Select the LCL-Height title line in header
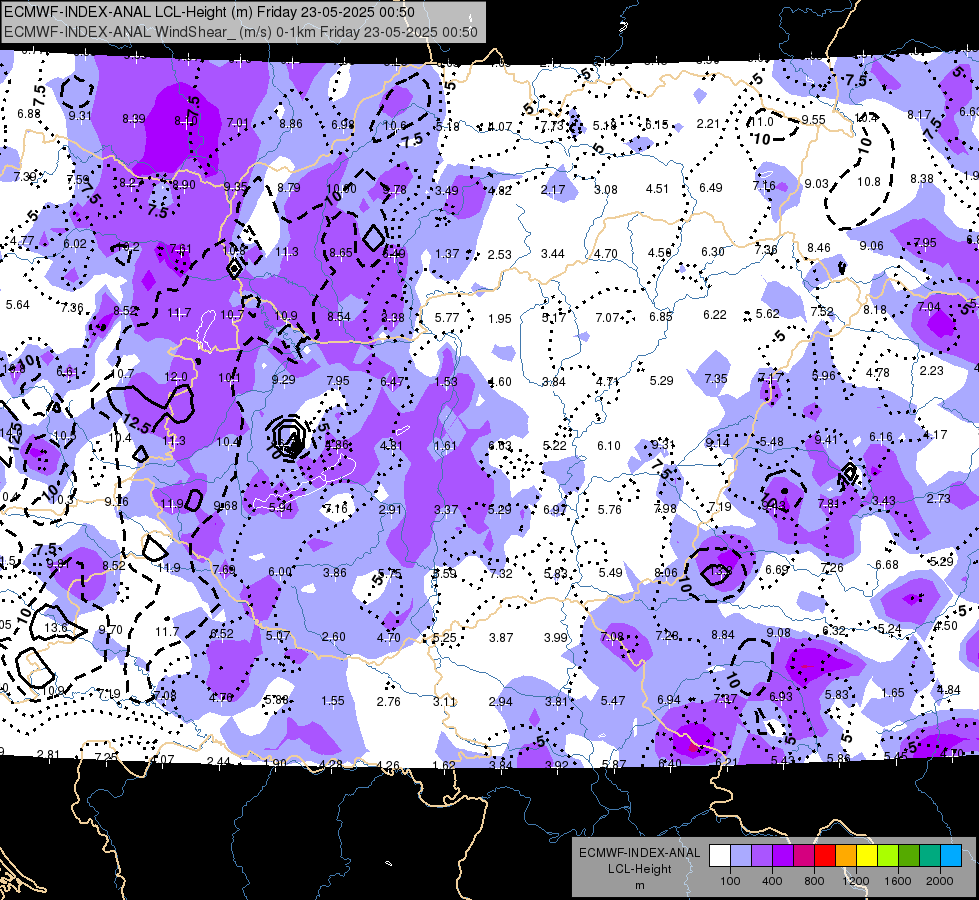Screen dimensions: 979x900 pyautogui.click(x=209, y=12)
